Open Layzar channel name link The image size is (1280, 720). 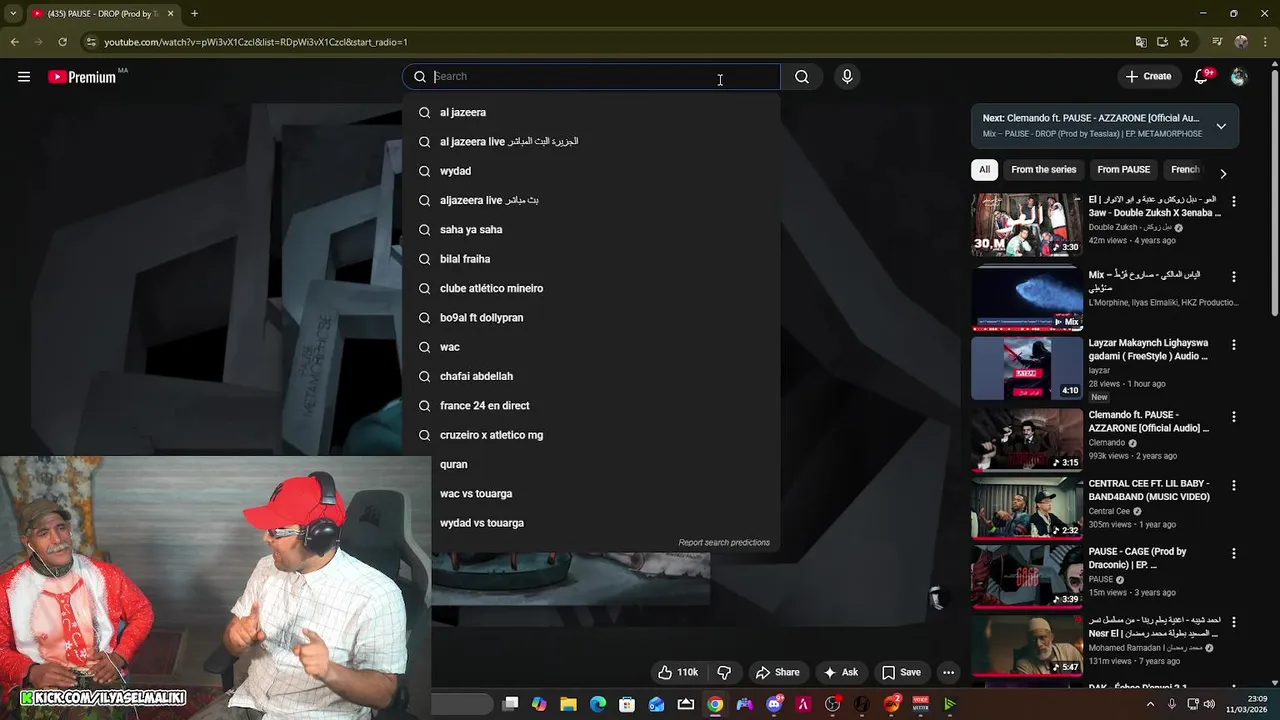1099,370
